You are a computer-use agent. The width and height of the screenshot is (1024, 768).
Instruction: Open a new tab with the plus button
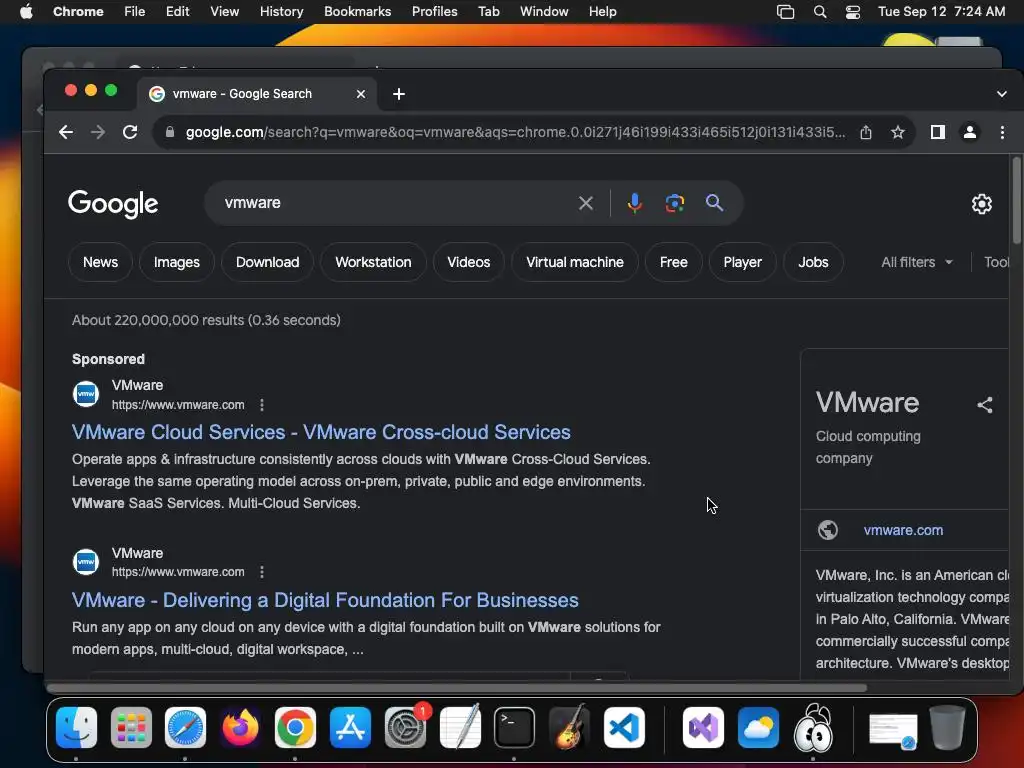pos(399,94)
